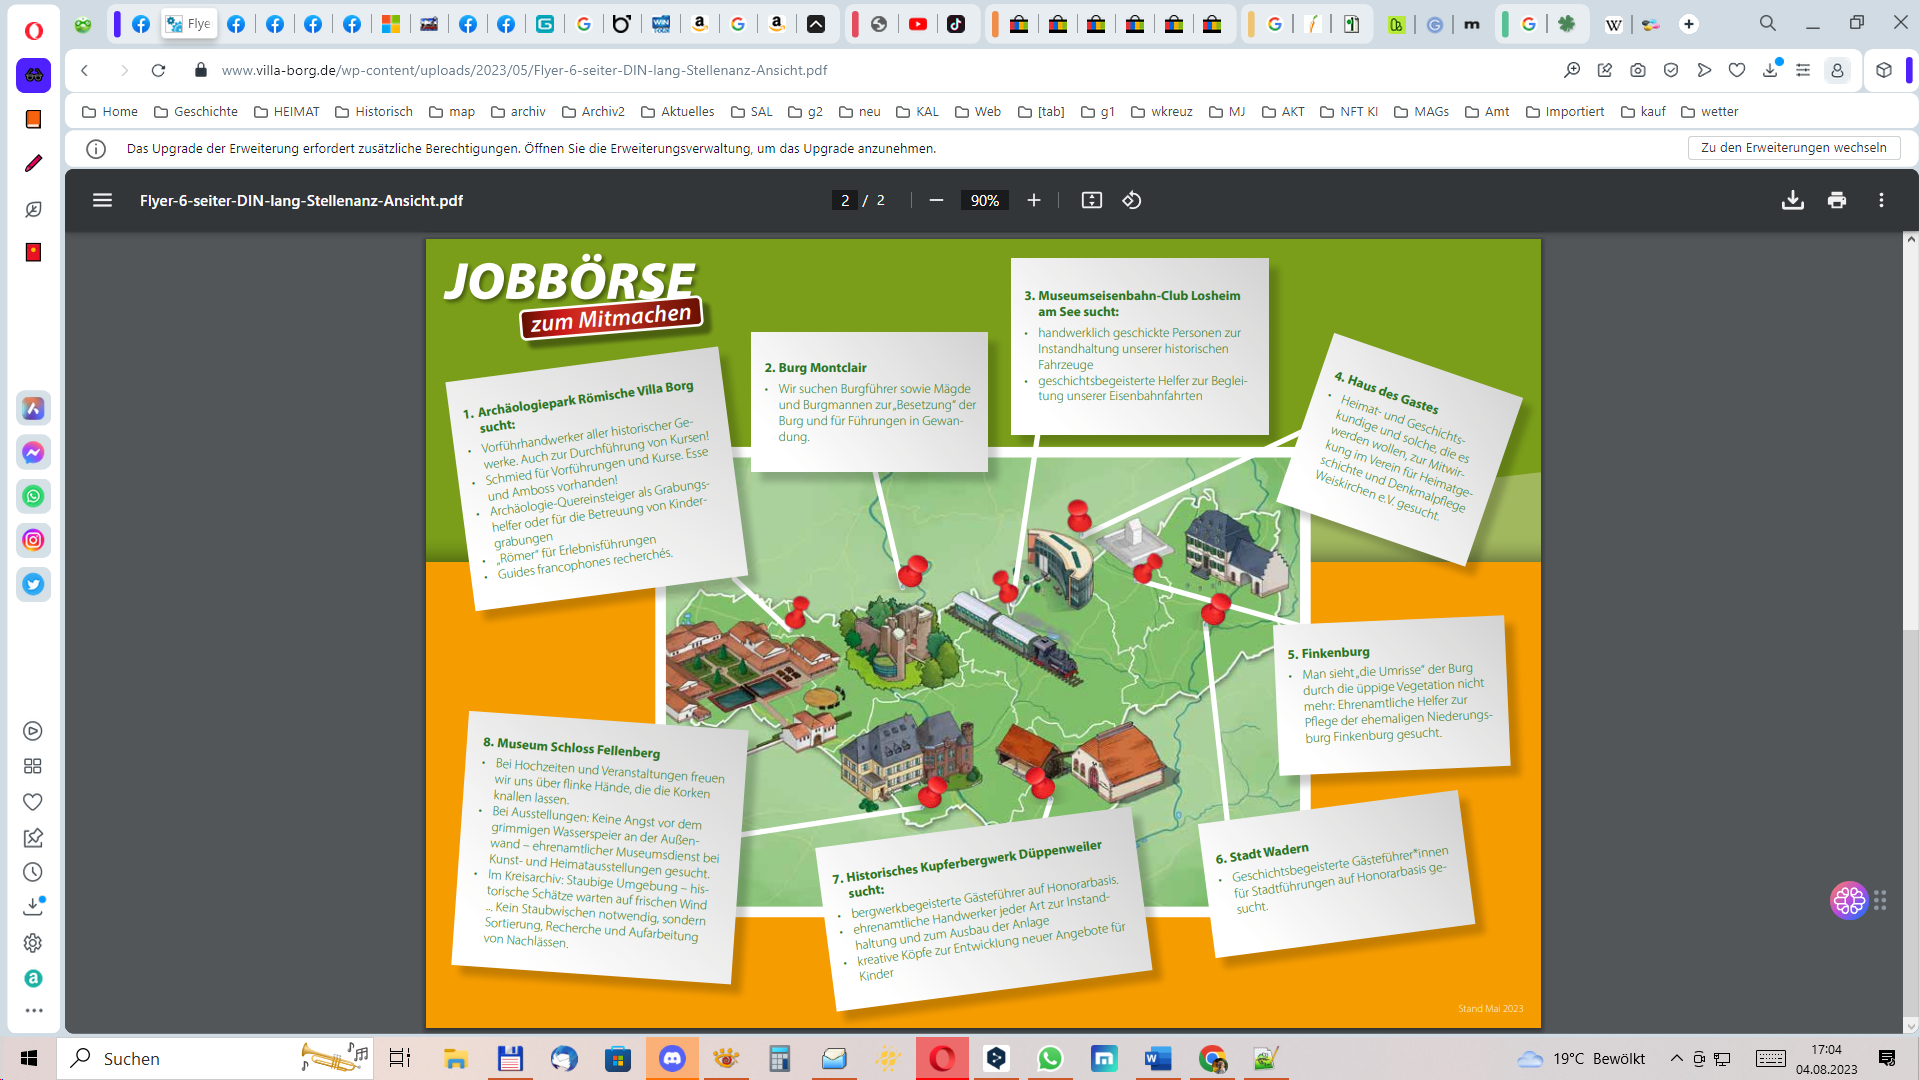Switch to the Microsoft tab

[391, 24]
